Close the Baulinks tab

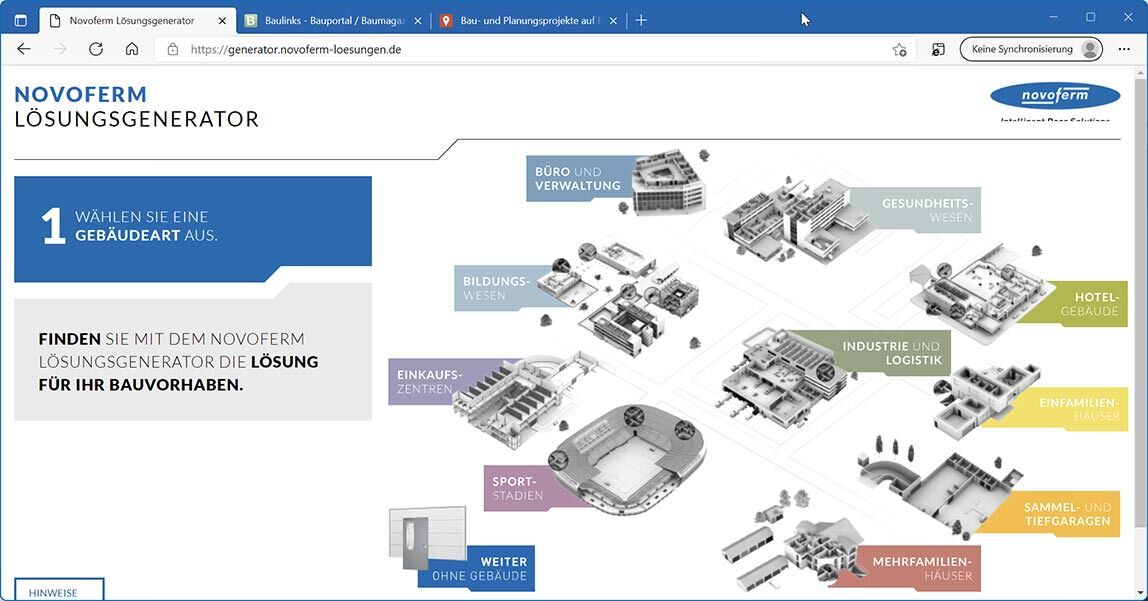coord(418,21)
